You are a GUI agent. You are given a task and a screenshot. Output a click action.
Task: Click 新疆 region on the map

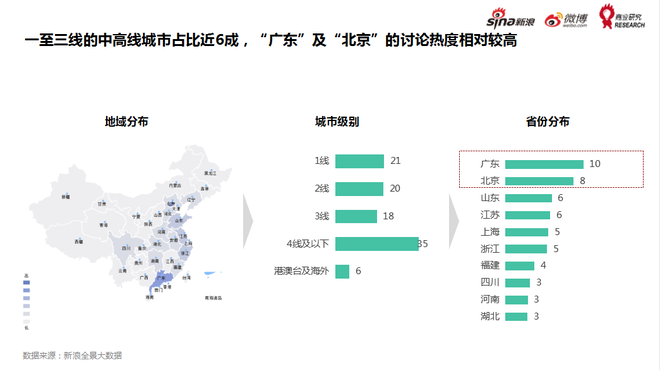point(66,197)
